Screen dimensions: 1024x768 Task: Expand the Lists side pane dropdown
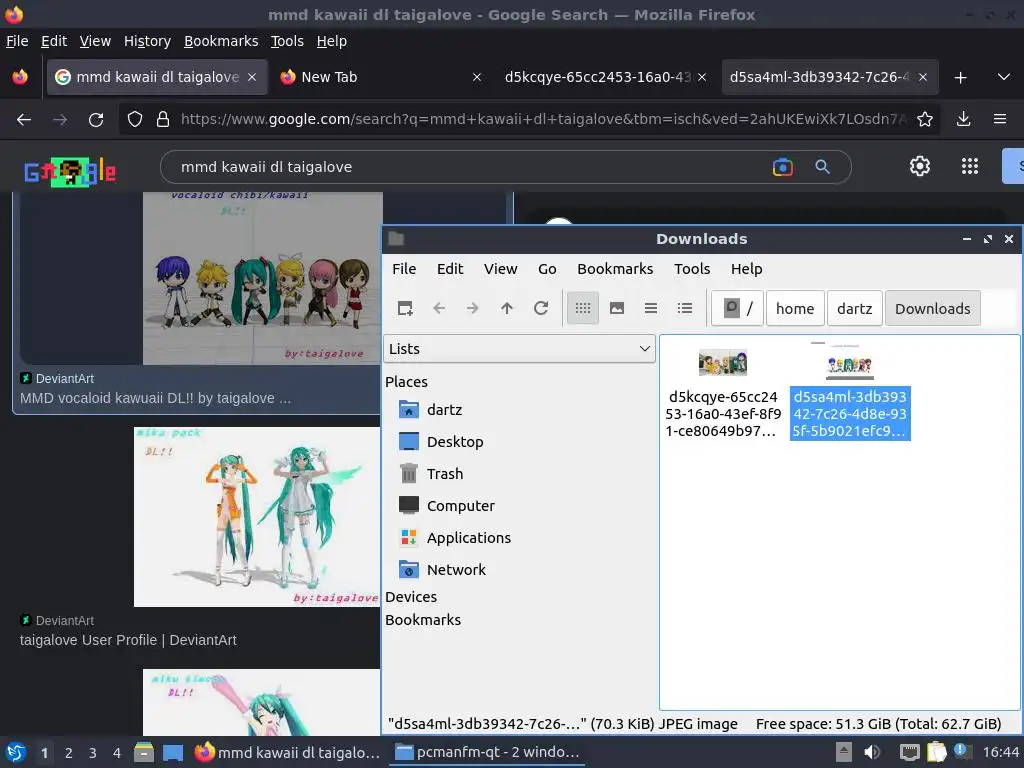coord(519,349)
